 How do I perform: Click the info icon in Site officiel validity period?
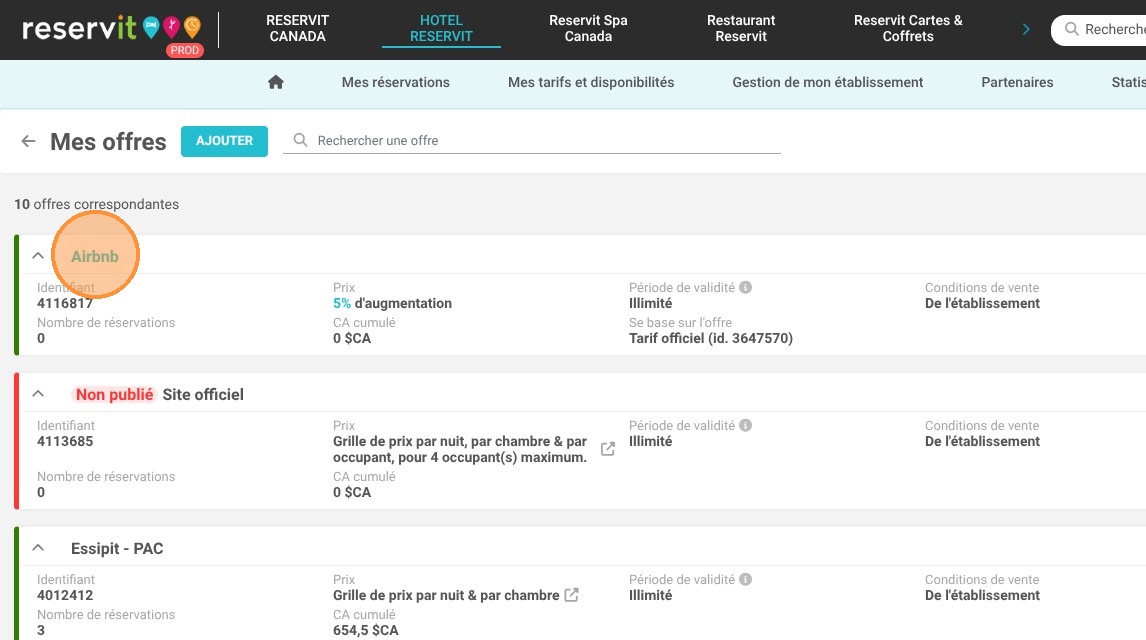(745, 425)
